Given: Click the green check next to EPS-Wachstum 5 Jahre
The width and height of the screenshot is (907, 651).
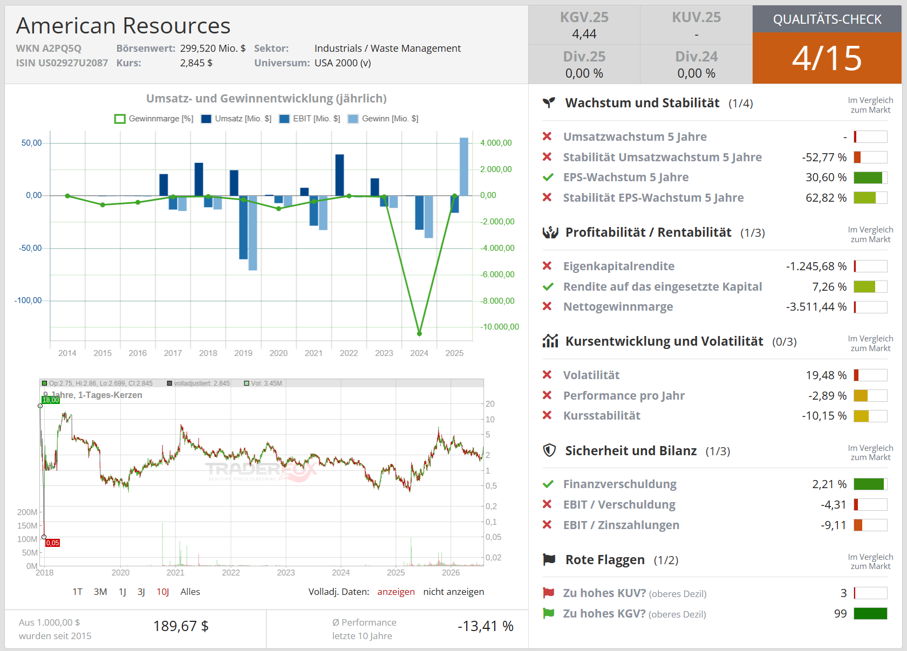Looking at the screenshot, I should coord(548,177).
